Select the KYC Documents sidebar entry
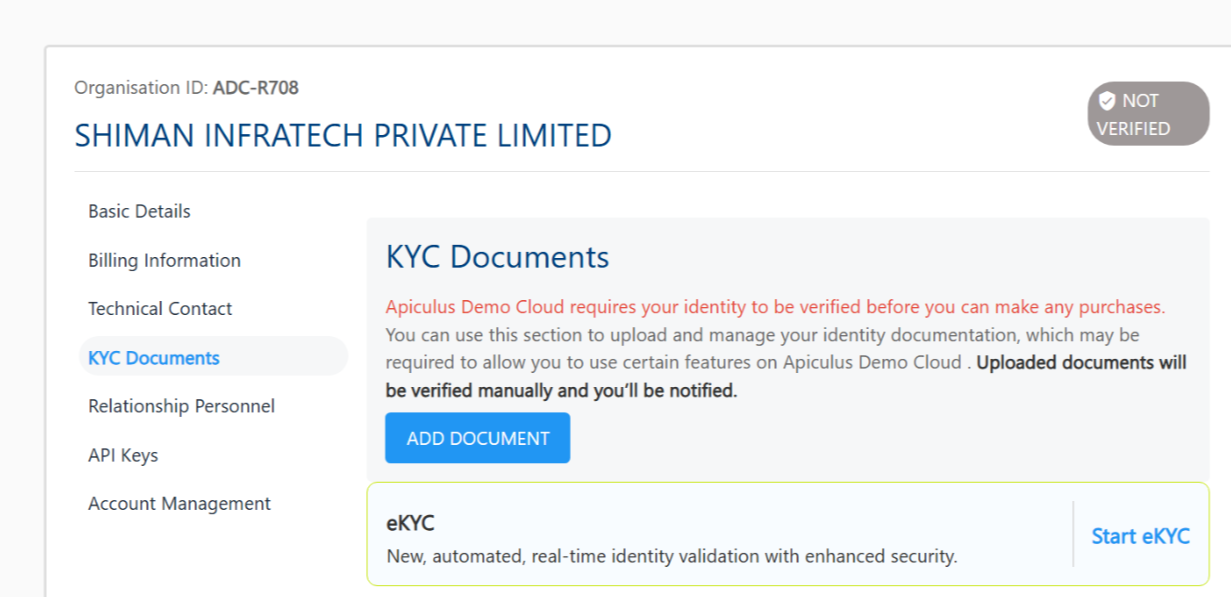 [x=153, y=357]
